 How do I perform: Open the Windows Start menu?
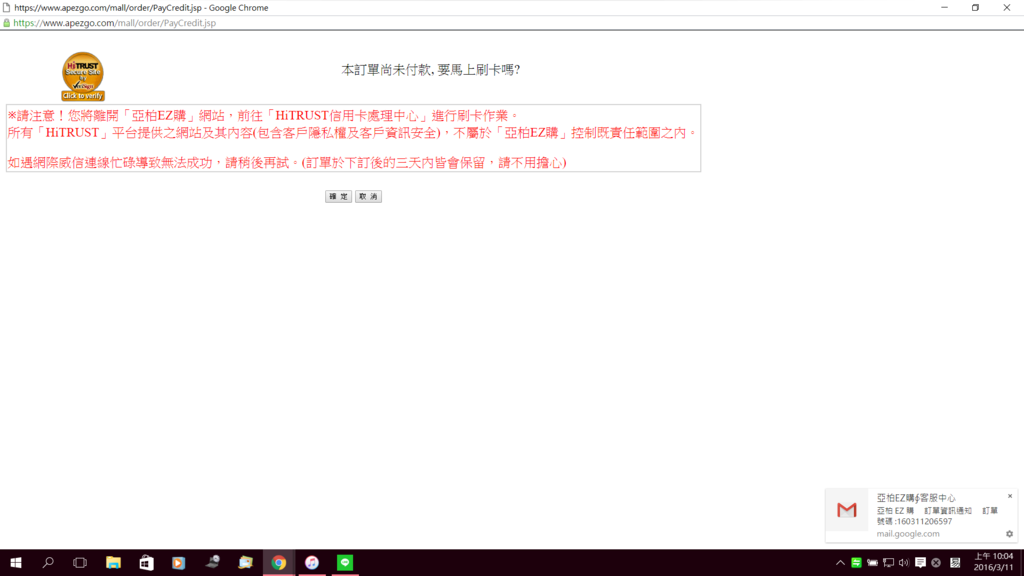pos(16,562)
